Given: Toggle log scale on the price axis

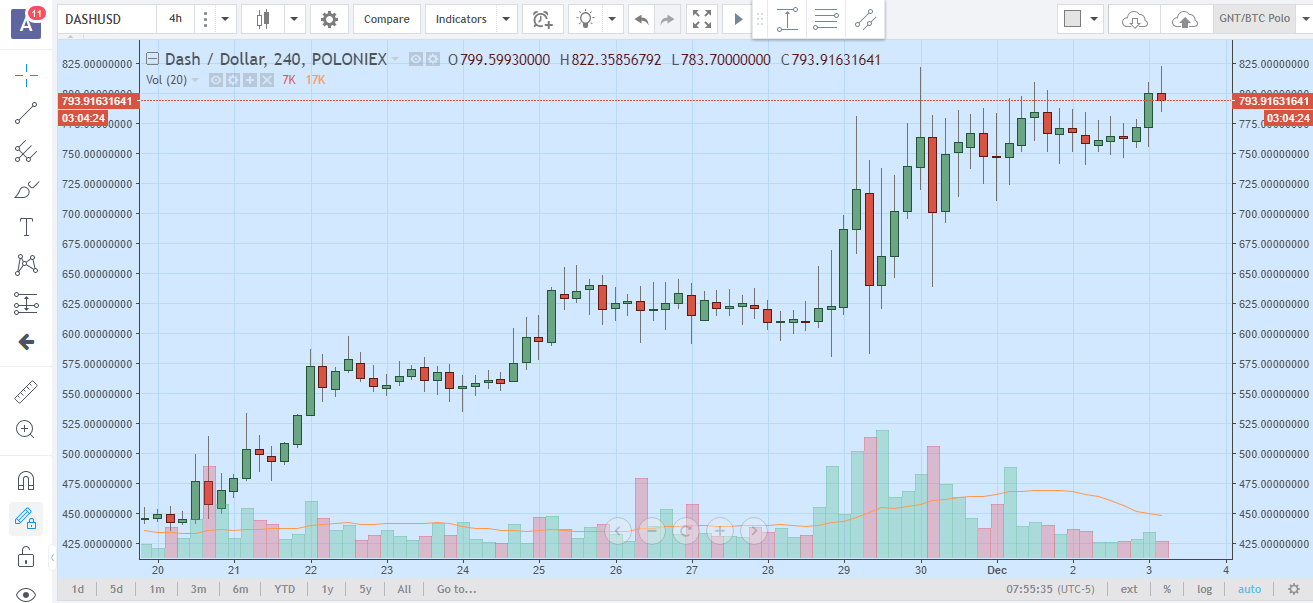Looking at the screenshot, I should (1205, 589).
